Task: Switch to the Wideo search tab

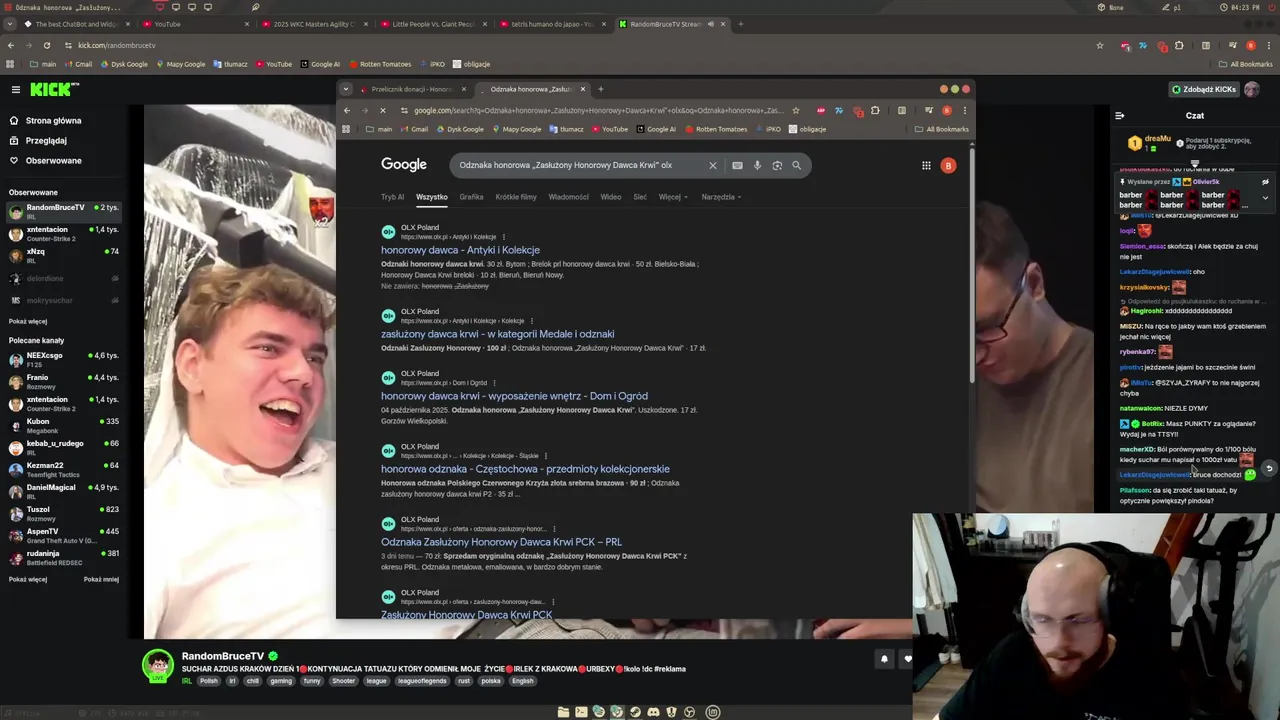Action: click(x=610, y=197)
